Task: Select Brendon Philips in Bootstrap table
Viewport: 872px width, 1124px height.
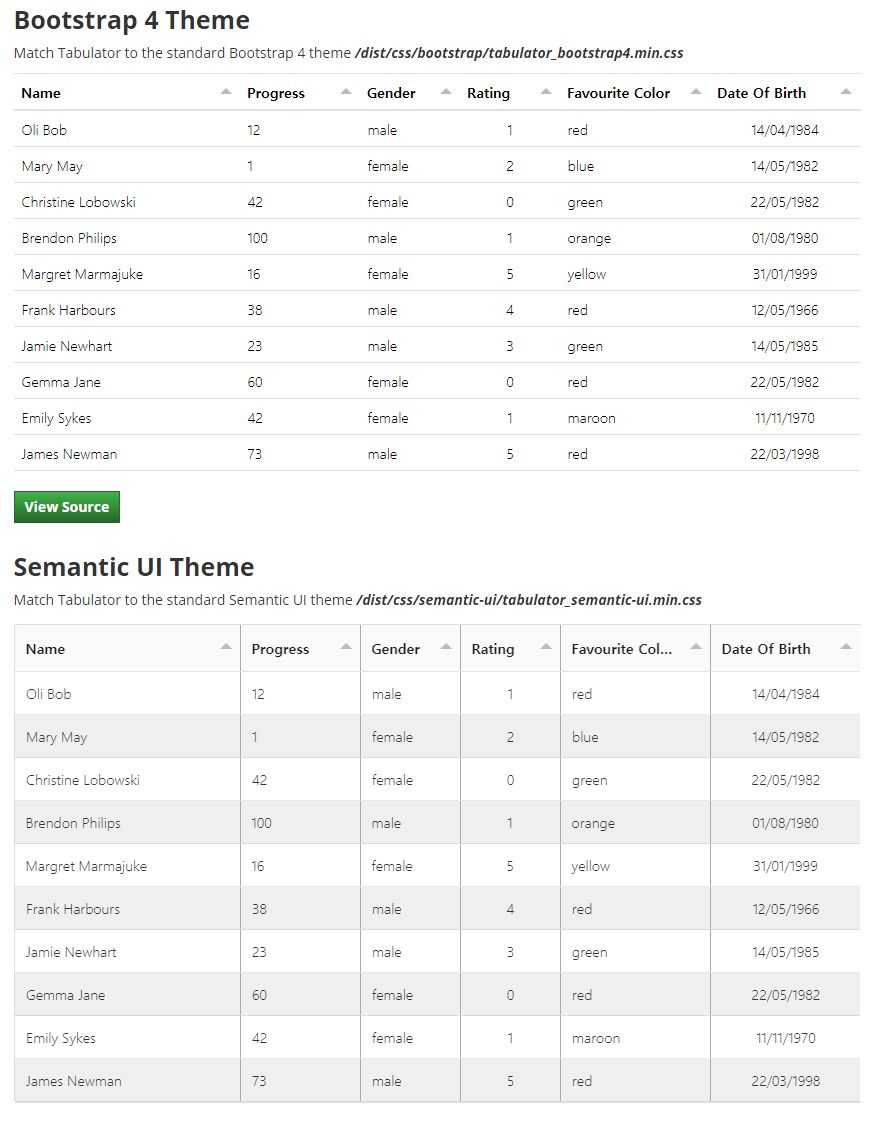Action: pyautogui.click(x=69, y=238)
